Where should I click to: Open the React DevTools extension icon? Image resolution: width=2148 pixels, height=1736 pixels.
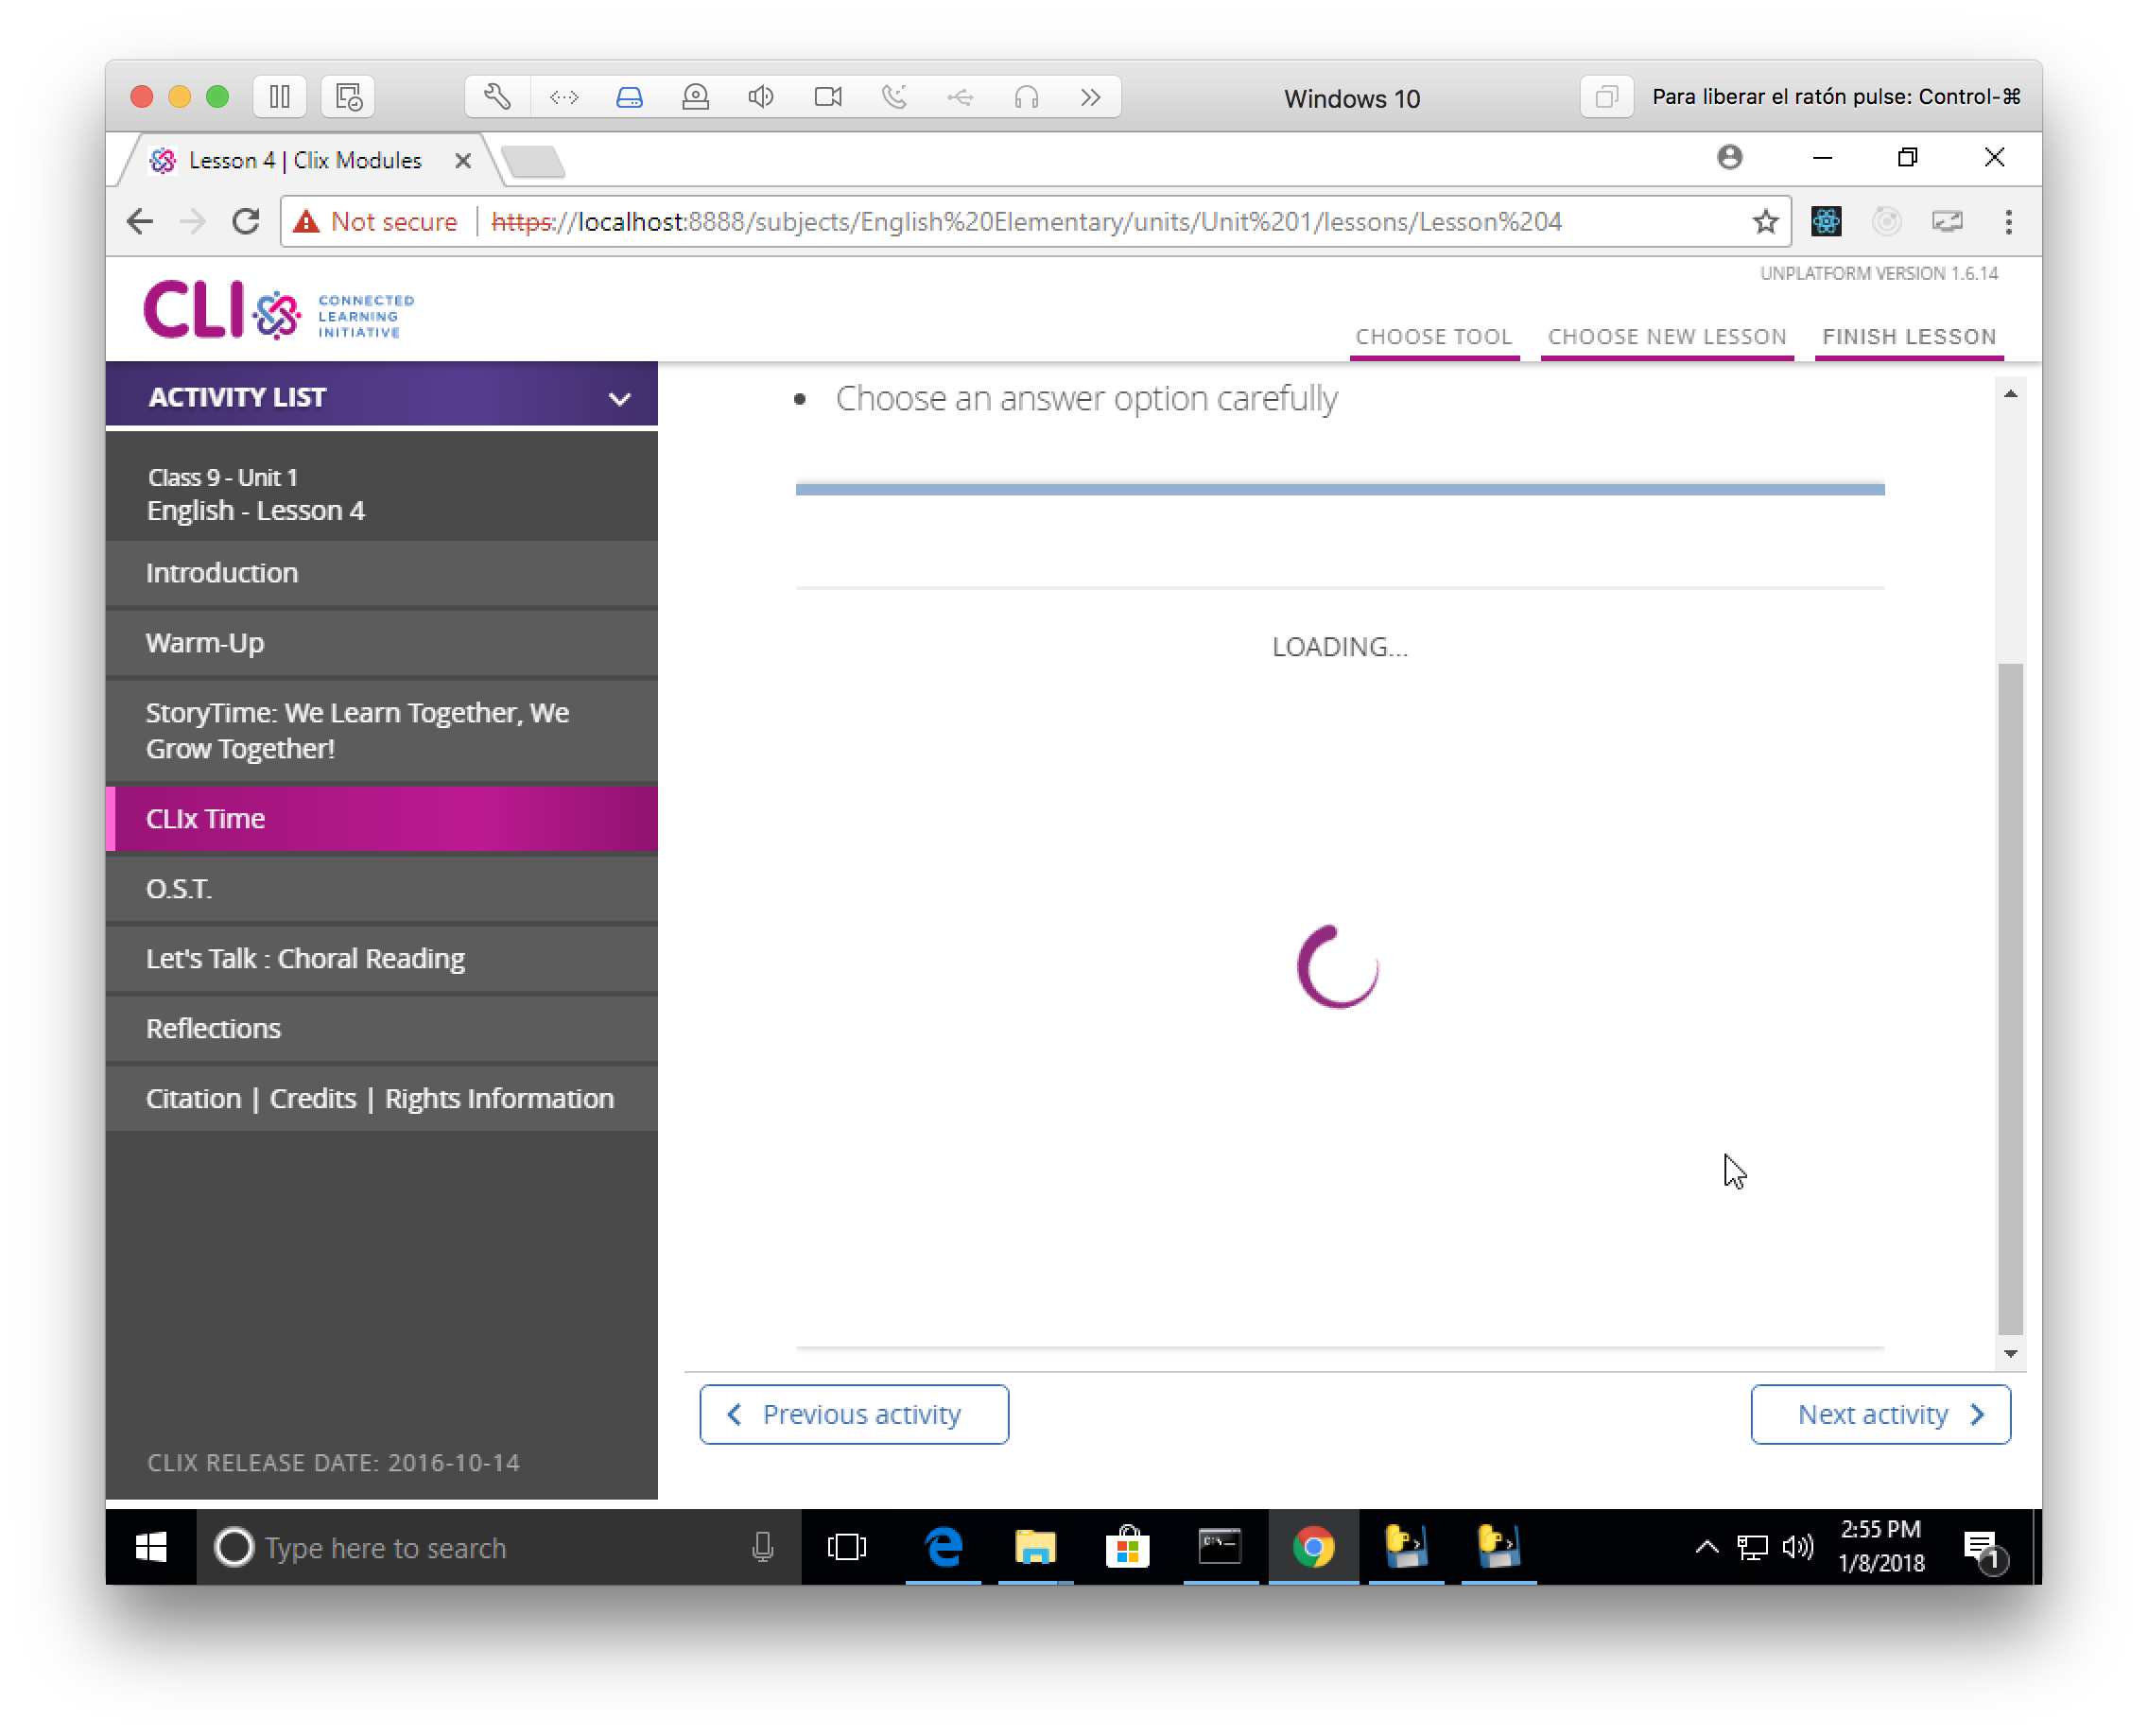point(1826,222)
